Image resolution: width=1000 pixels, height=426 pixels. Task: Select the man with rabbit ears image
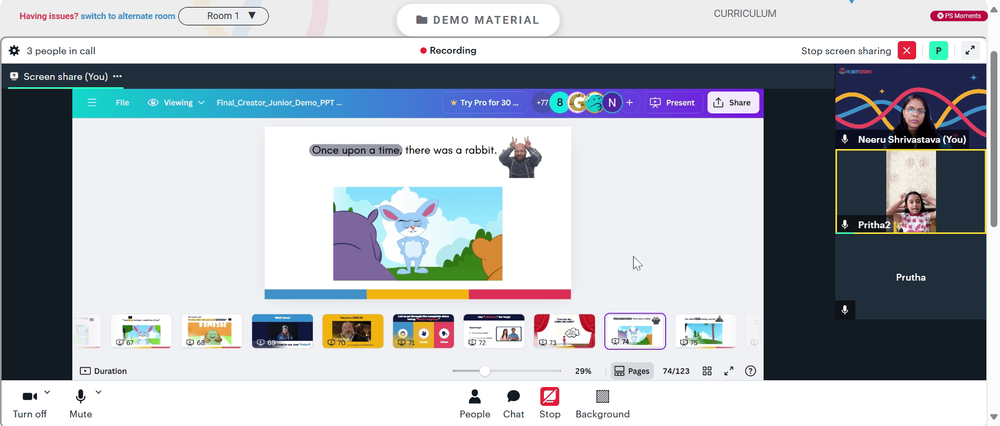520,157
